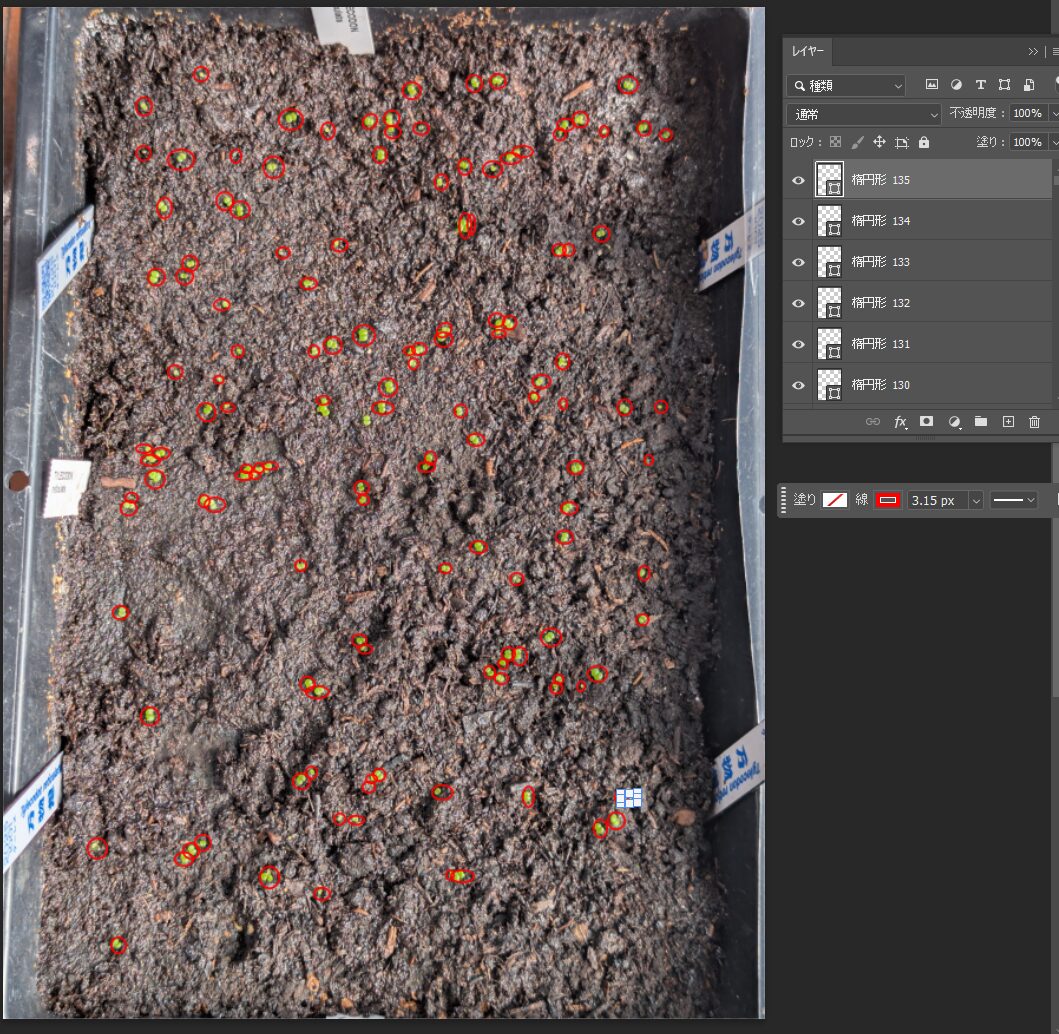
Task: Open the 種類 layer filter dropdown
Action: pos(846,86)
